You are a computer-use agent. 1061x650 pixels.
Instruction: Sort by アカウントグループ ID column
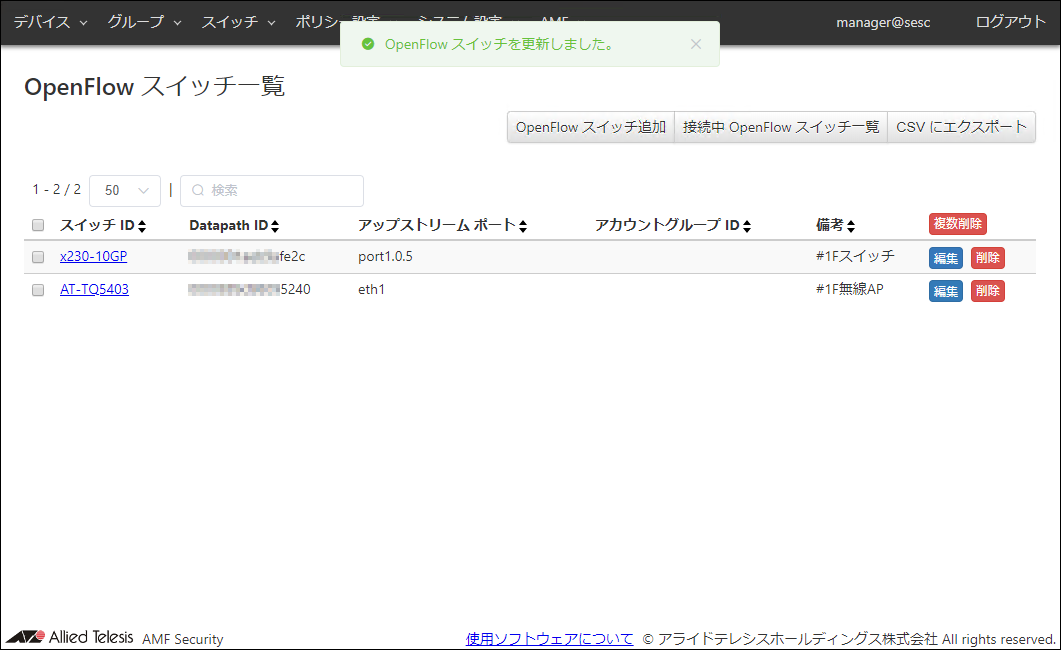pos(673,225)
